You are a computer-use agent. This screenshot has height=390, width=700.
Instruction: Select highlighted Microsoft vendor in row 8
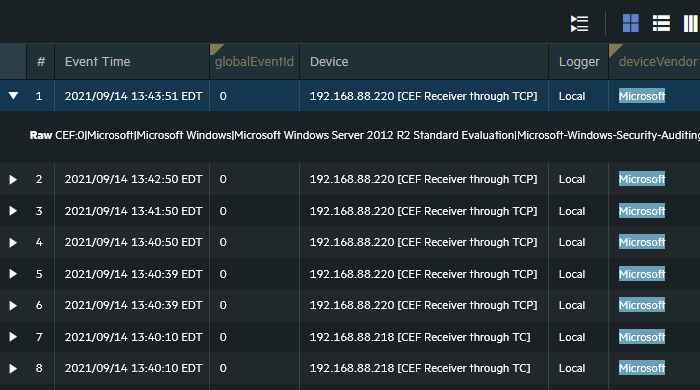642,368
